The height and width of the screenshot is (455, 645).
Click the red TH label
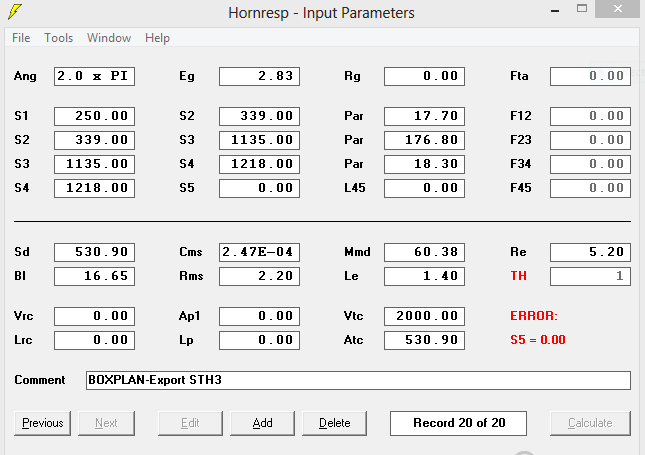point(518,276)
